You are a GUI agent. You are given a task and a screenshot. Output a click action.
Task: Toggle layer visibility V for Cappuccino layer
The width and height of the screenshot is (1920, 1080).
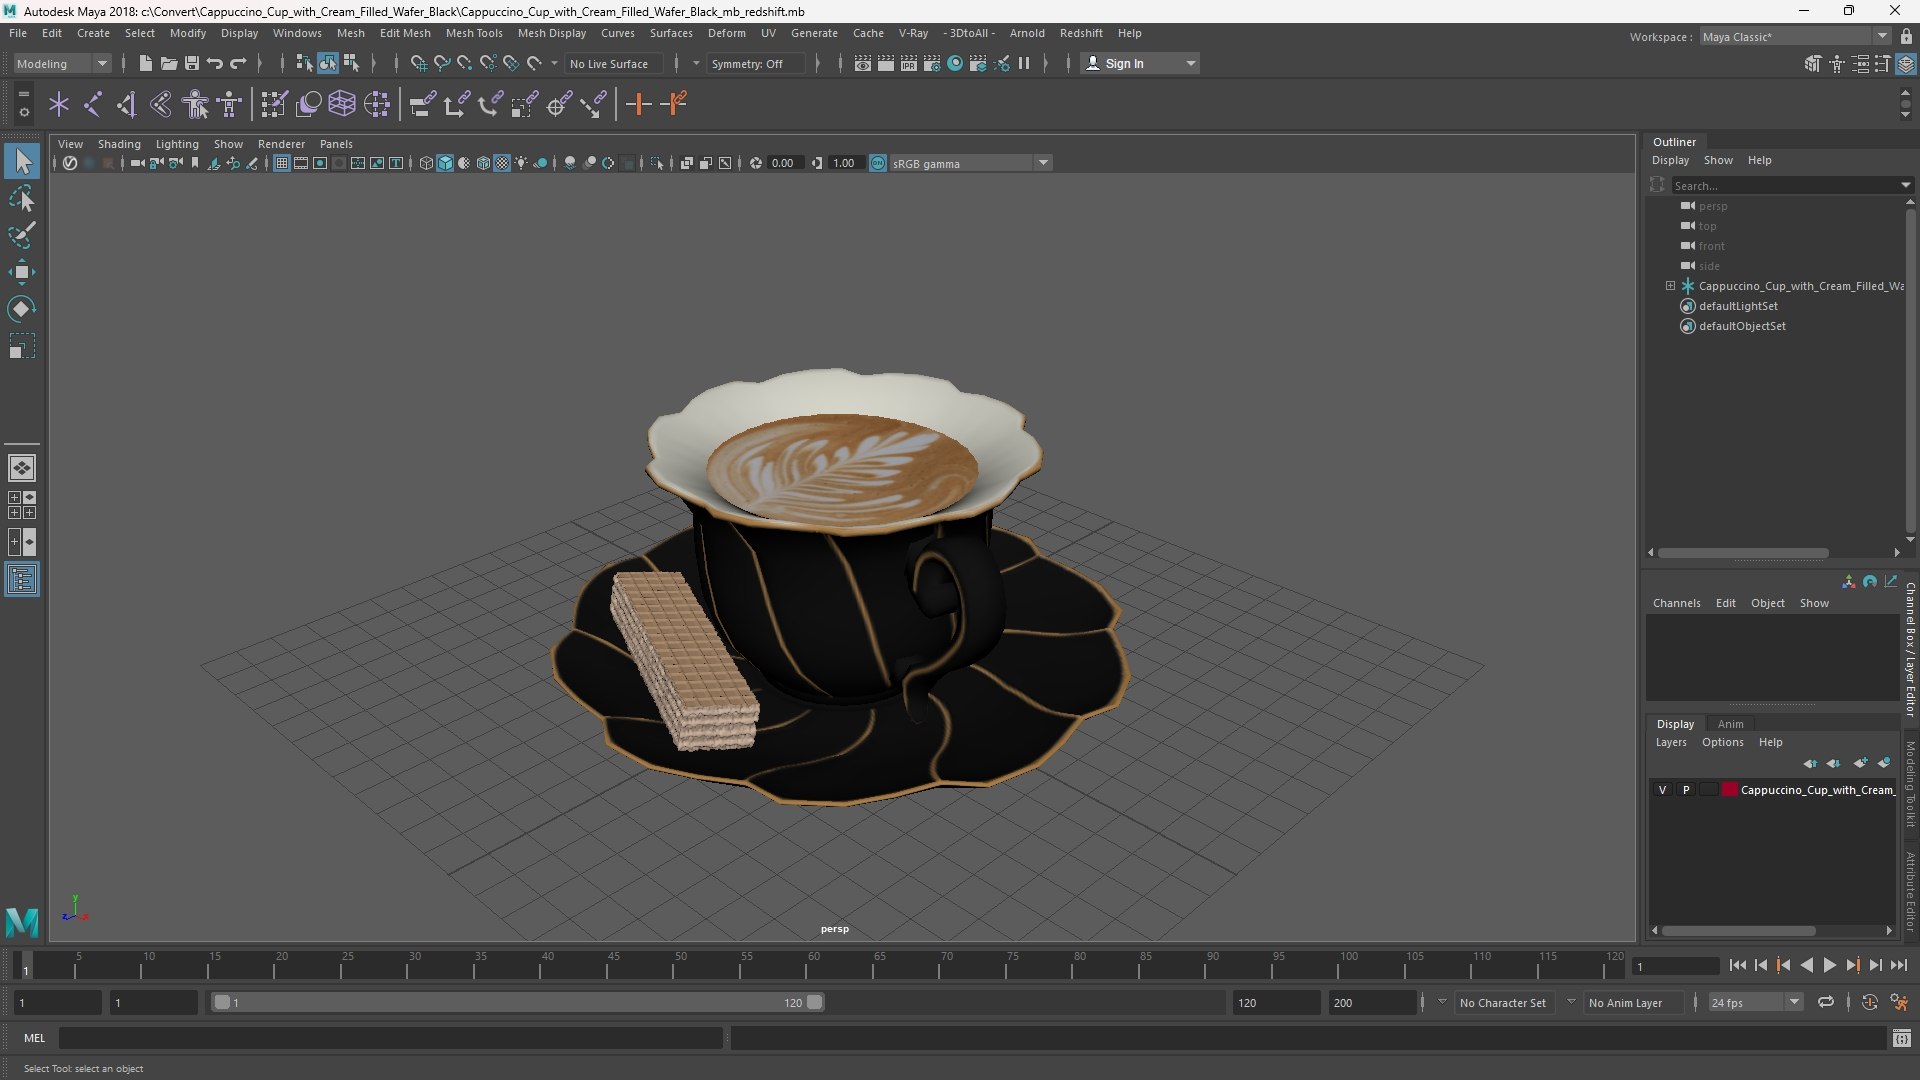[x=1662, y=790]
